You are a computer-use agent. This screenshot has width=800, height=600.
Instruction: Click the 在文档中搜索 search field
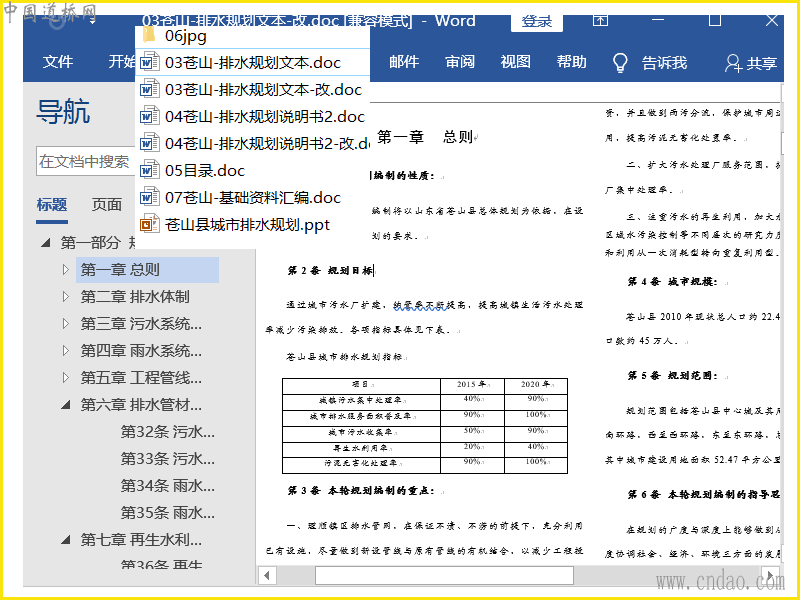pyautogui.click(x=85, y=162)
